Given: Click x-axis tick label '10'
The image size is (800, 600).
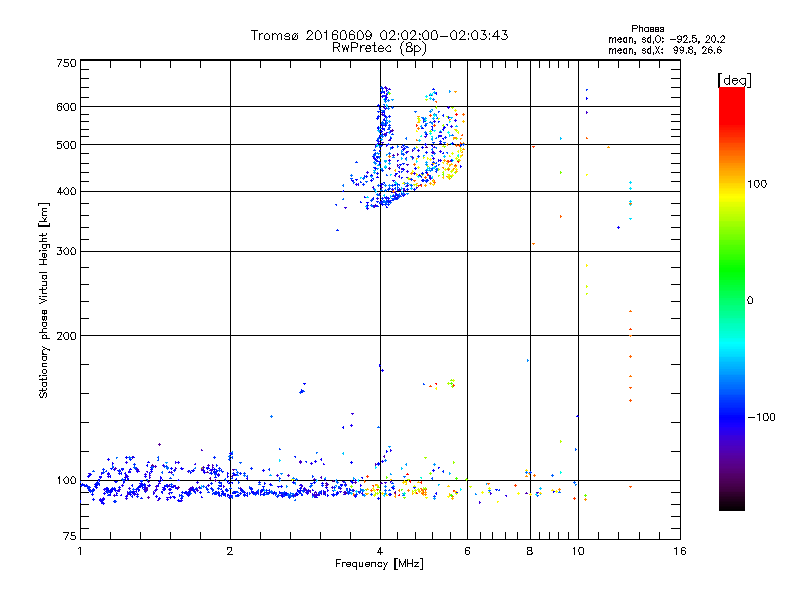Looking at the screenshot, I should (x=578, y=551).
